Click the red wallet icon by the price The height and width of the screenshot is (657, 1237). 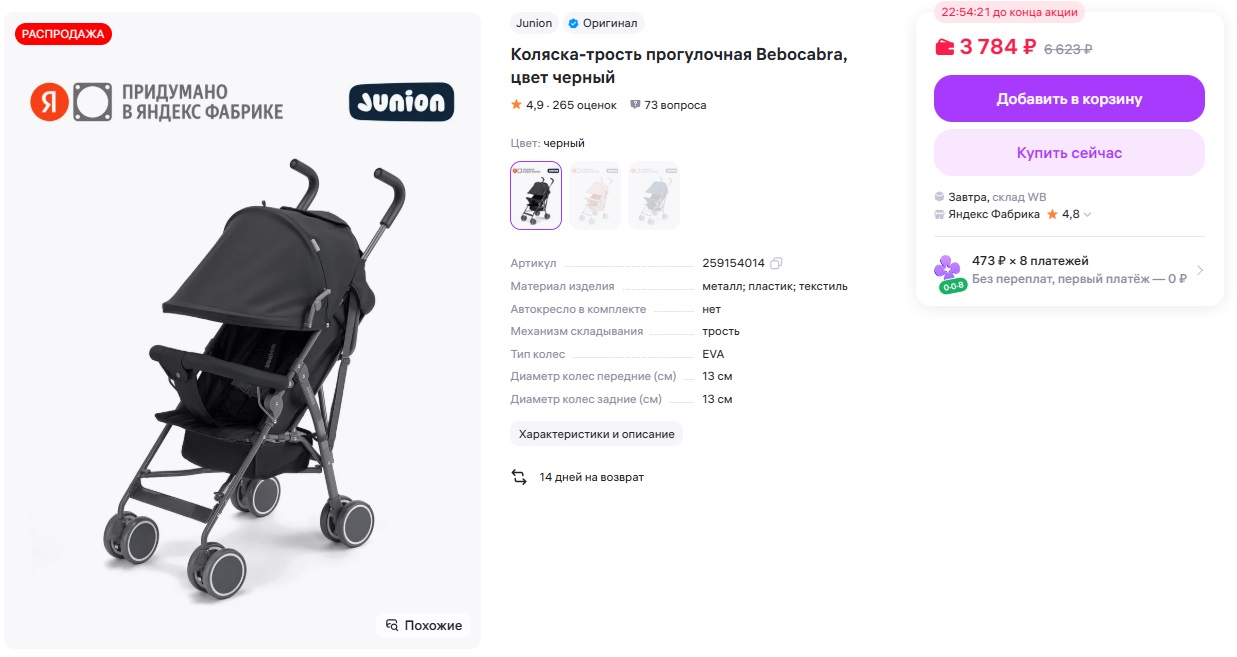click(x=944, y=47)
